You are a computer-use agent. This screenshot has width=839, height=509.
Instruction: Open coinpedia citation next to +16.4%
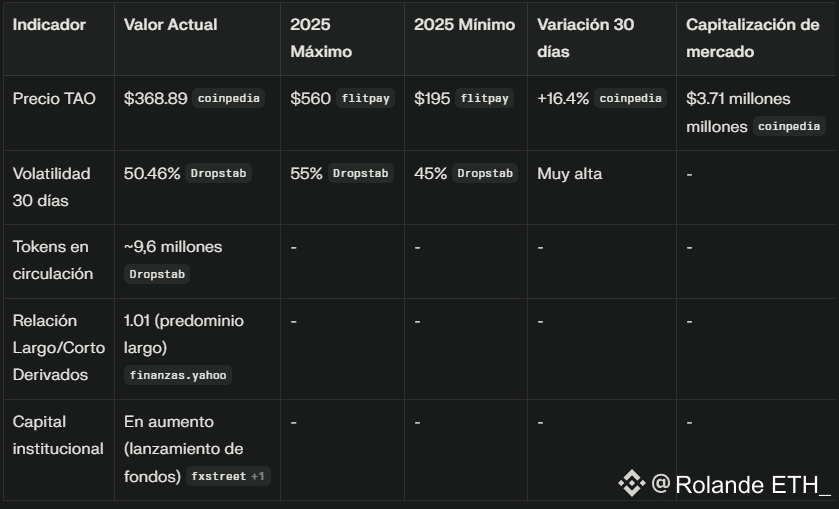[x=630, y=99]
